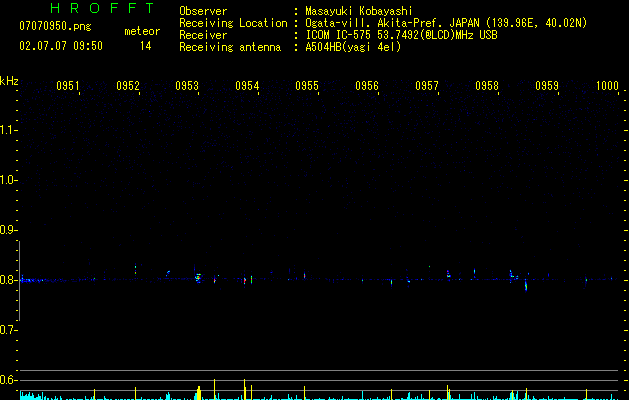The image size is (629, 400).
Task: Click the 0.6 kHz axis label
Action: point(8,380)
